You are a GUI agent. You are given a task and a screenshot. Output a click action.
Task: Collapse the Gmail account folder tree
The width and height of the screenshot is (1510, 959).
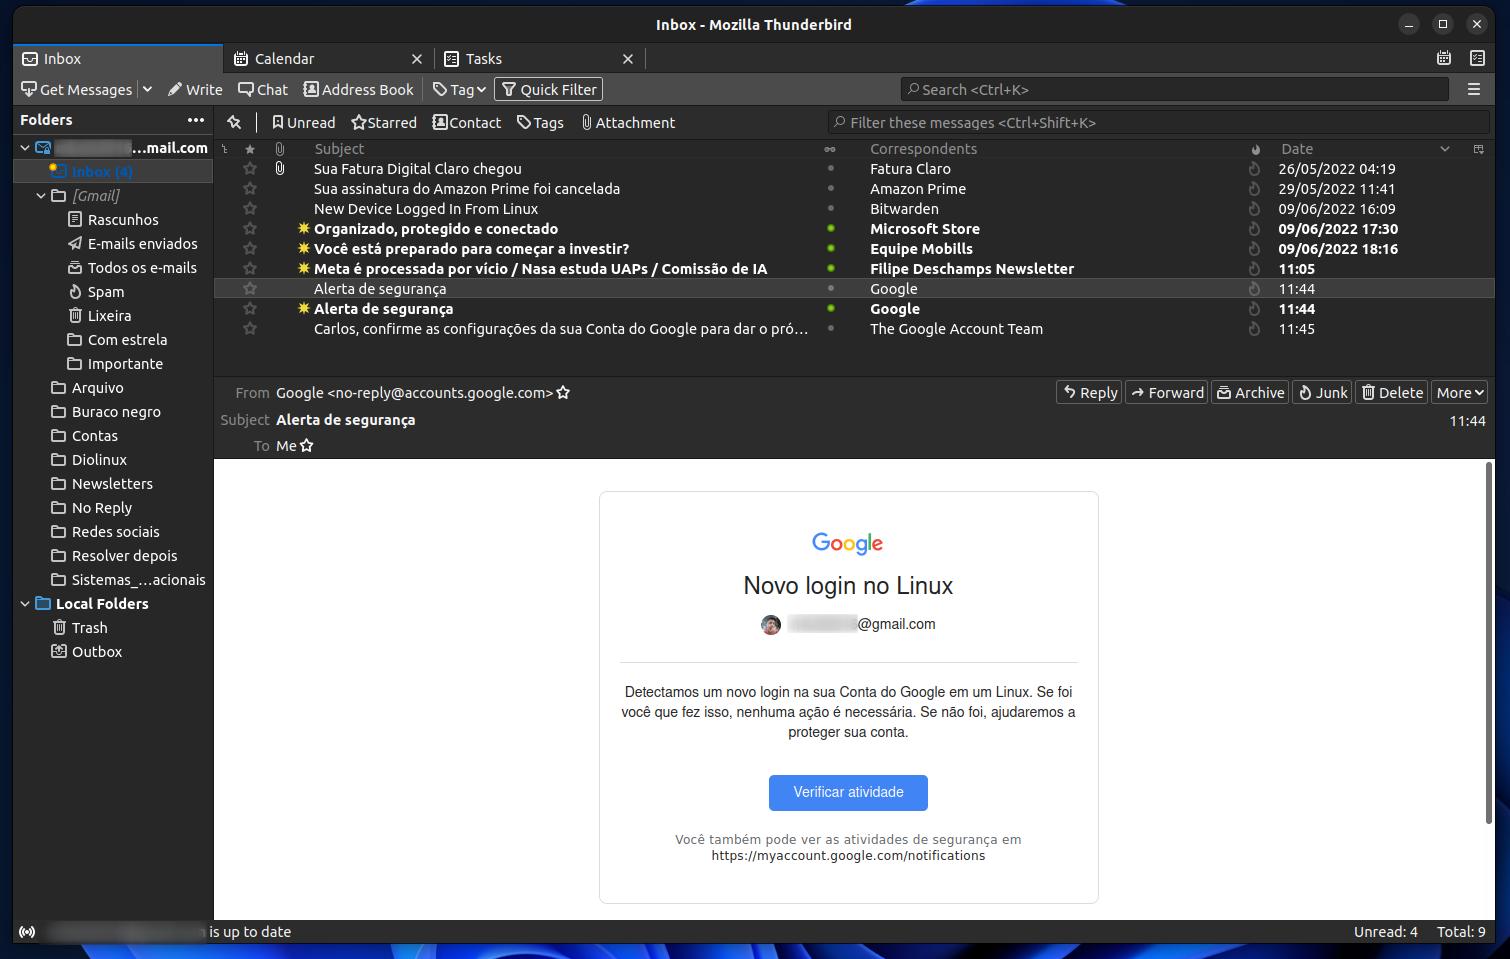pyautogui.click(x=24, y=147)
